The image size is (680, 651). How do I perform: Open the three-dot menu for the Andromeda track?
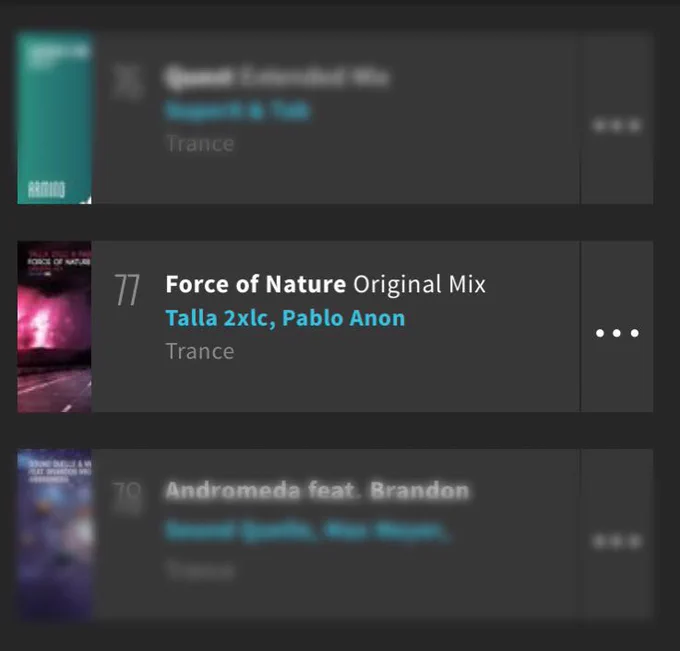617,541
